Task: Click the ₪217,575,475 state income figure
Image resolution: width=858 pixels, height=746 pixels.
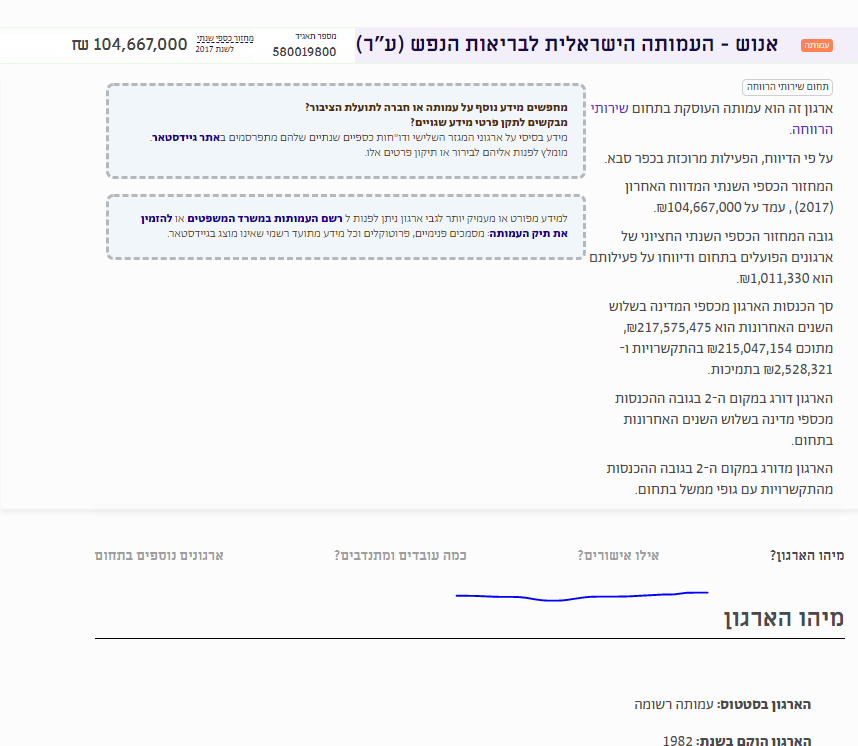Action: 668,327
